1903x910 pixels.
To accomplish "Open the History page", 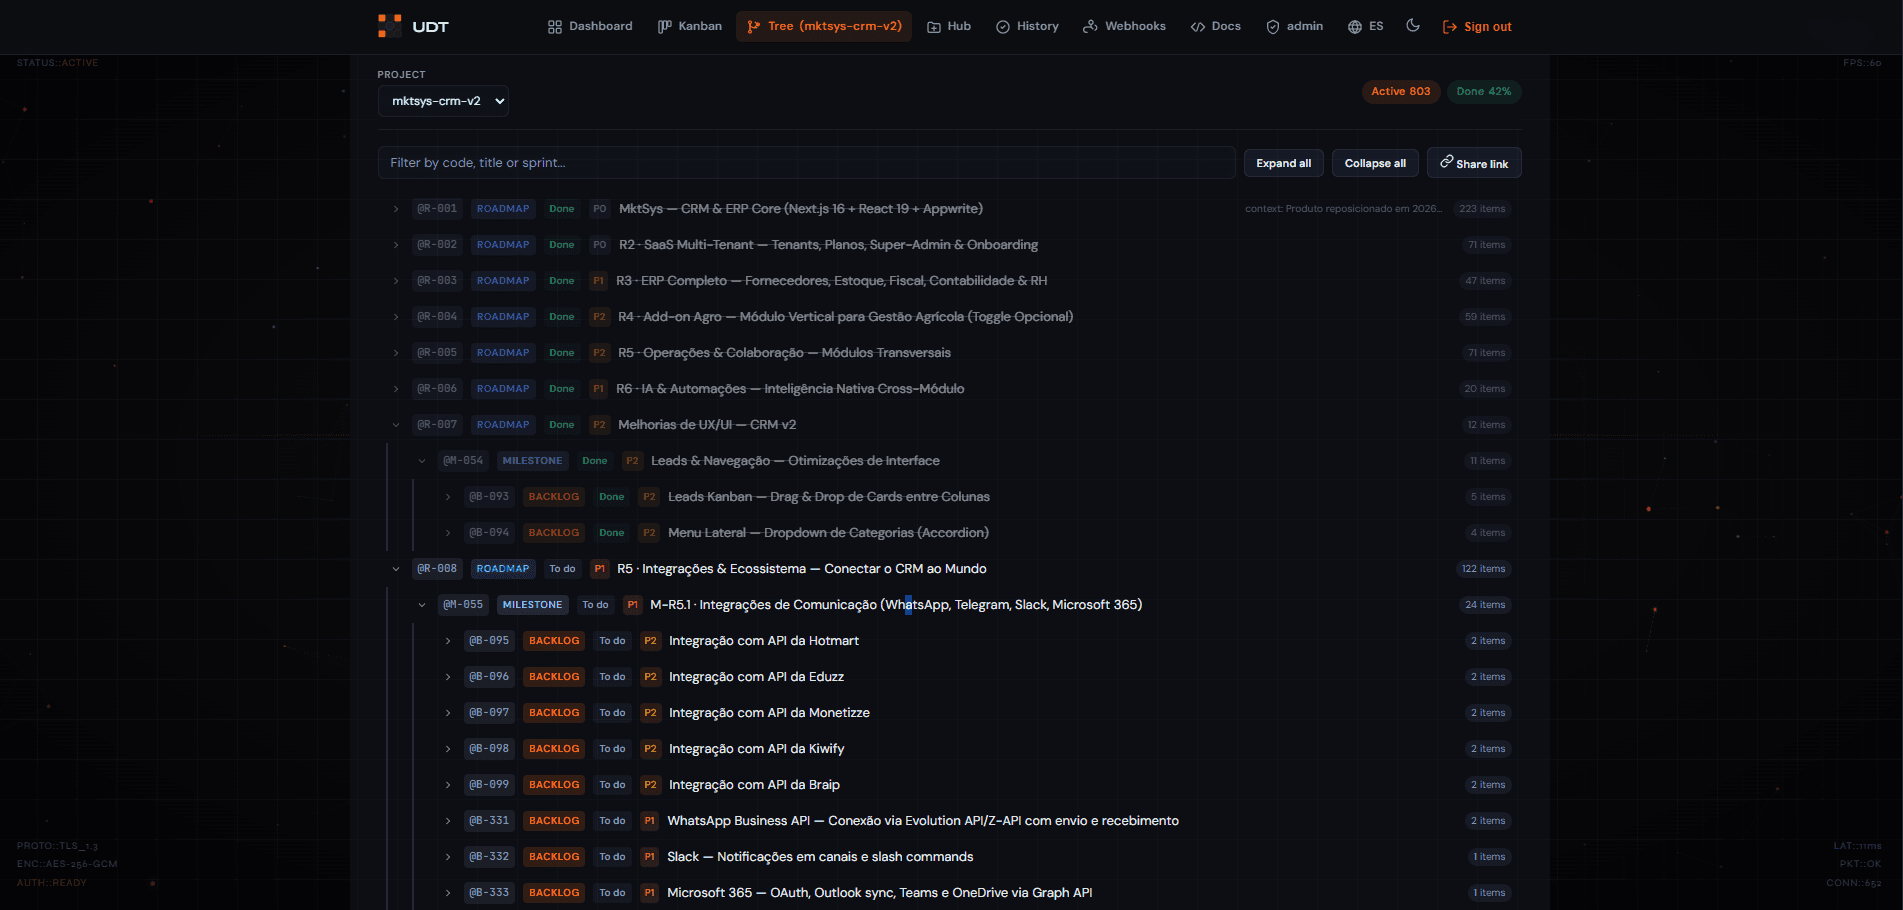I will (x=1027, y=26).
